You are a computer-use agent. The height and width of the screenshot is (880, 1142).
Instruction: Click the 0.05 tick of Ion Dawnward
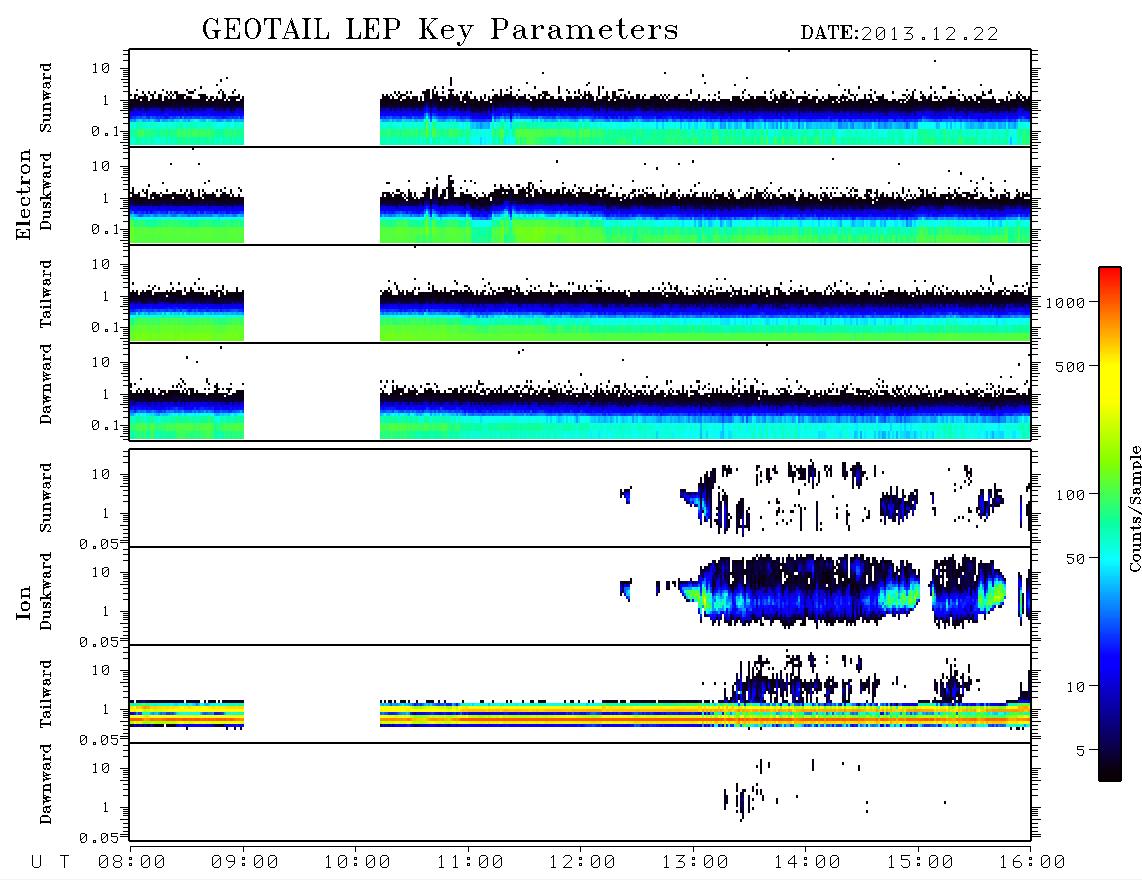[98, 838]
